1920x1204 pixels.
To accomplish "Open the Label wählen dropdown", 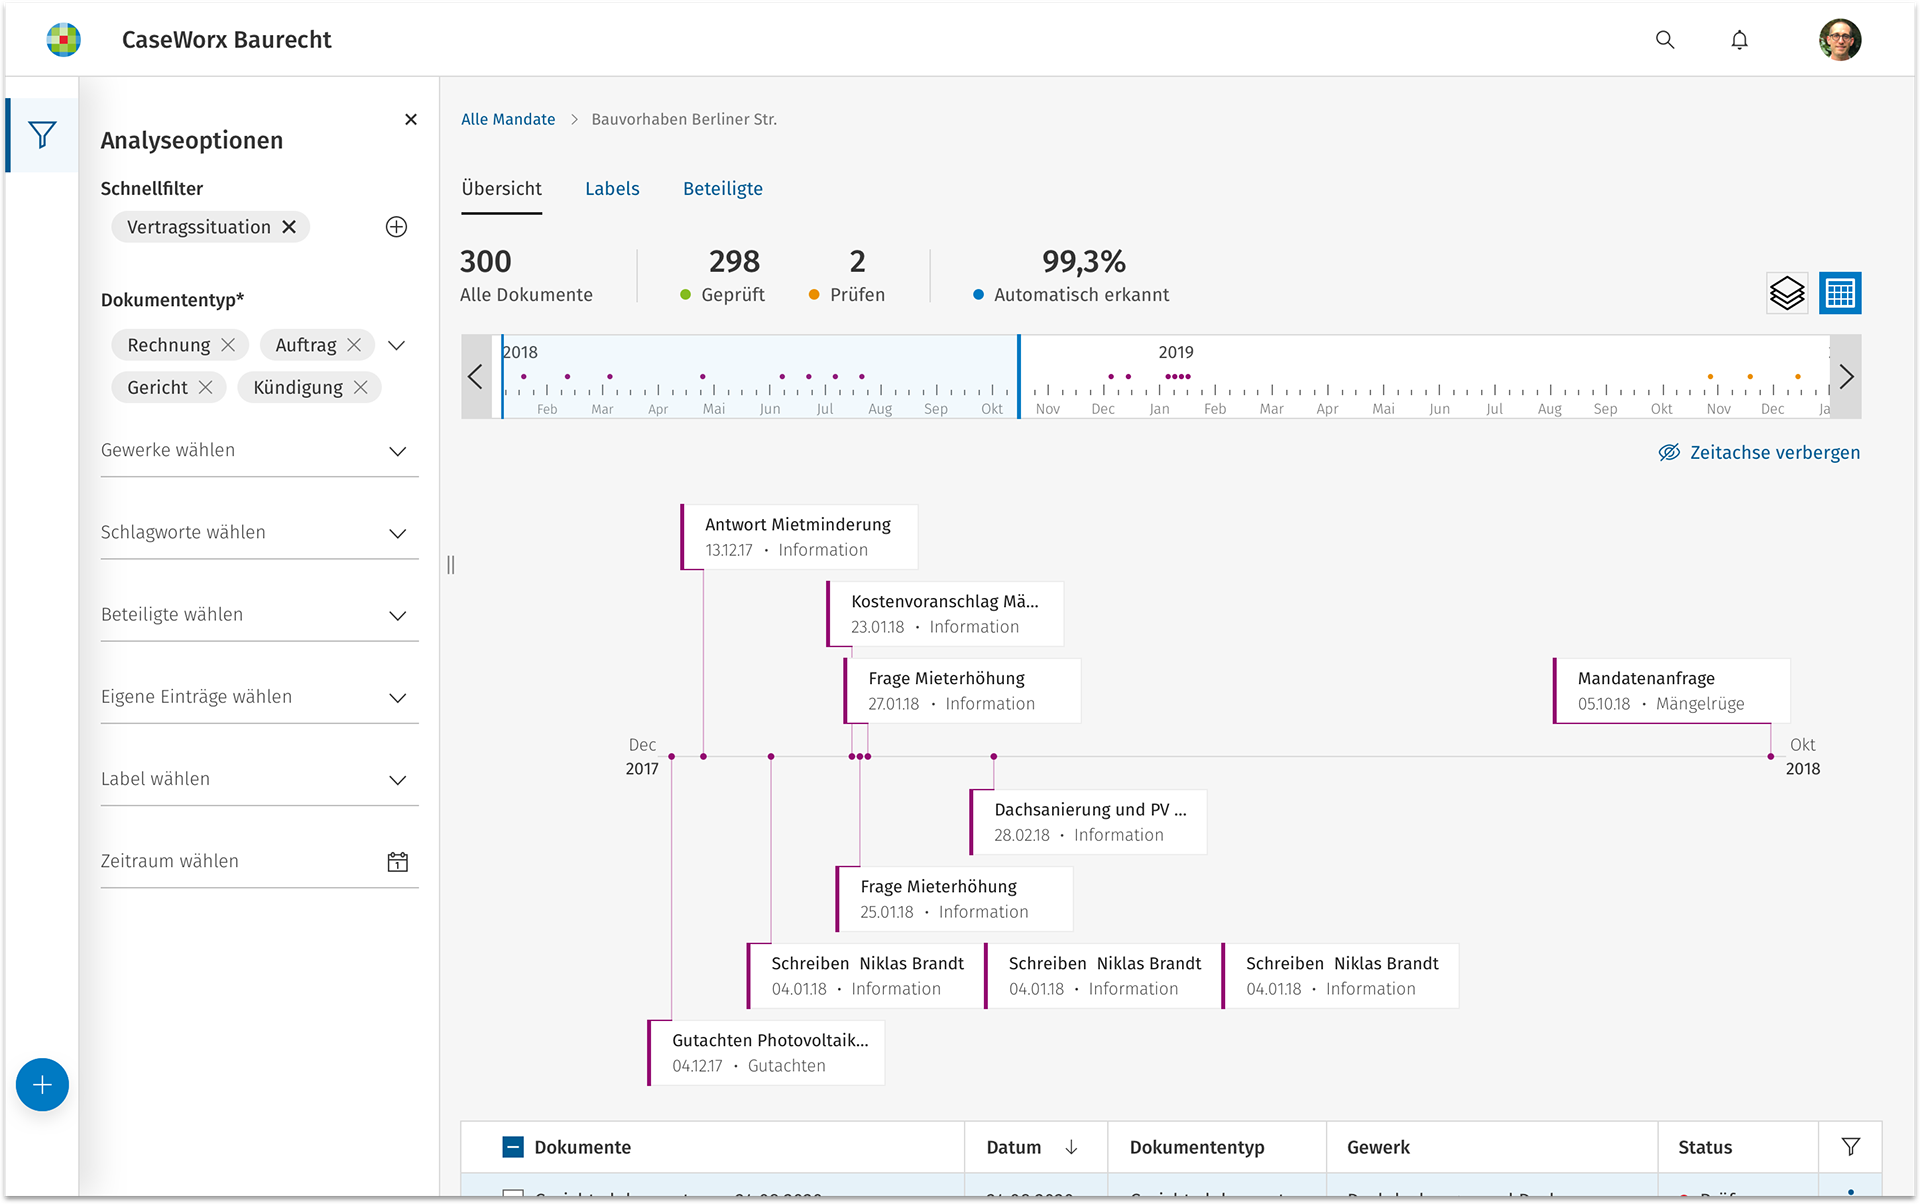I will coord(397,780).
